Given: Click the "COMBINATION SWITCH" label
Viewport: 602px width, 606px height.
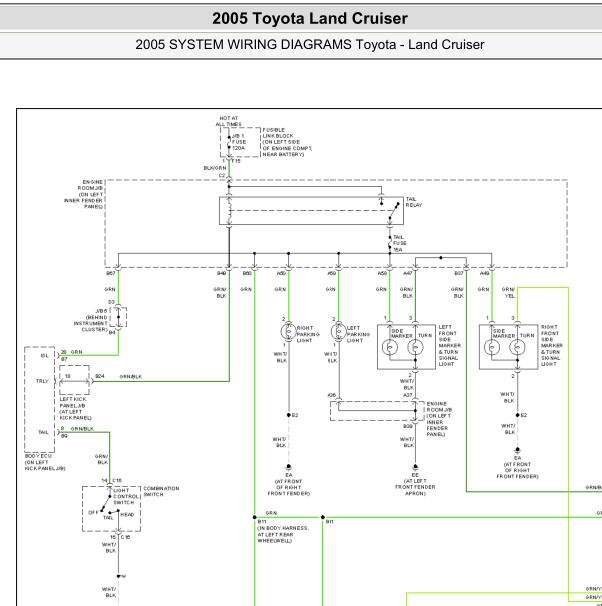Looking at the screenshot, I should pos(161,492).
